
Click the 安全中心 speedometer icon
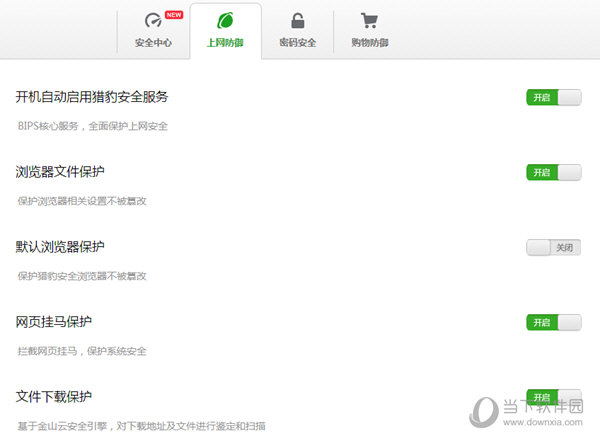(x=153, y=20)
